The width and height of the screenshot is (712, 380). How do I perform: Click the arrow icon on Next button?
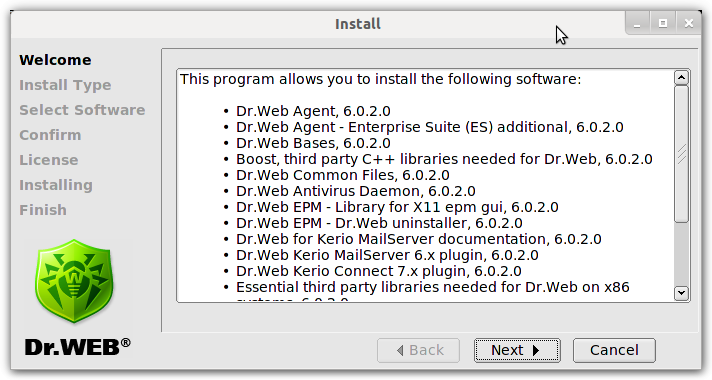click(536, 350)
